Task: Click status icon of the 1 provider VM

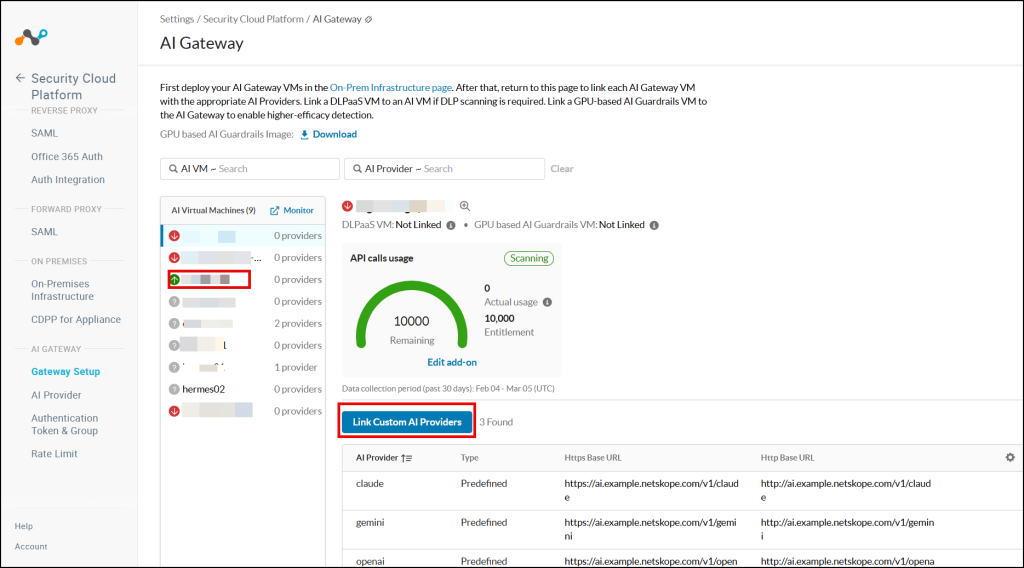Action: point(174,368)
